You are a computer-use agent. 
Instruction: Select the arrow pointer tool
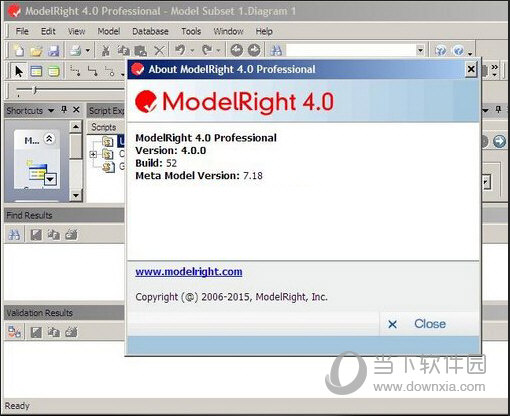coord(19,71)
